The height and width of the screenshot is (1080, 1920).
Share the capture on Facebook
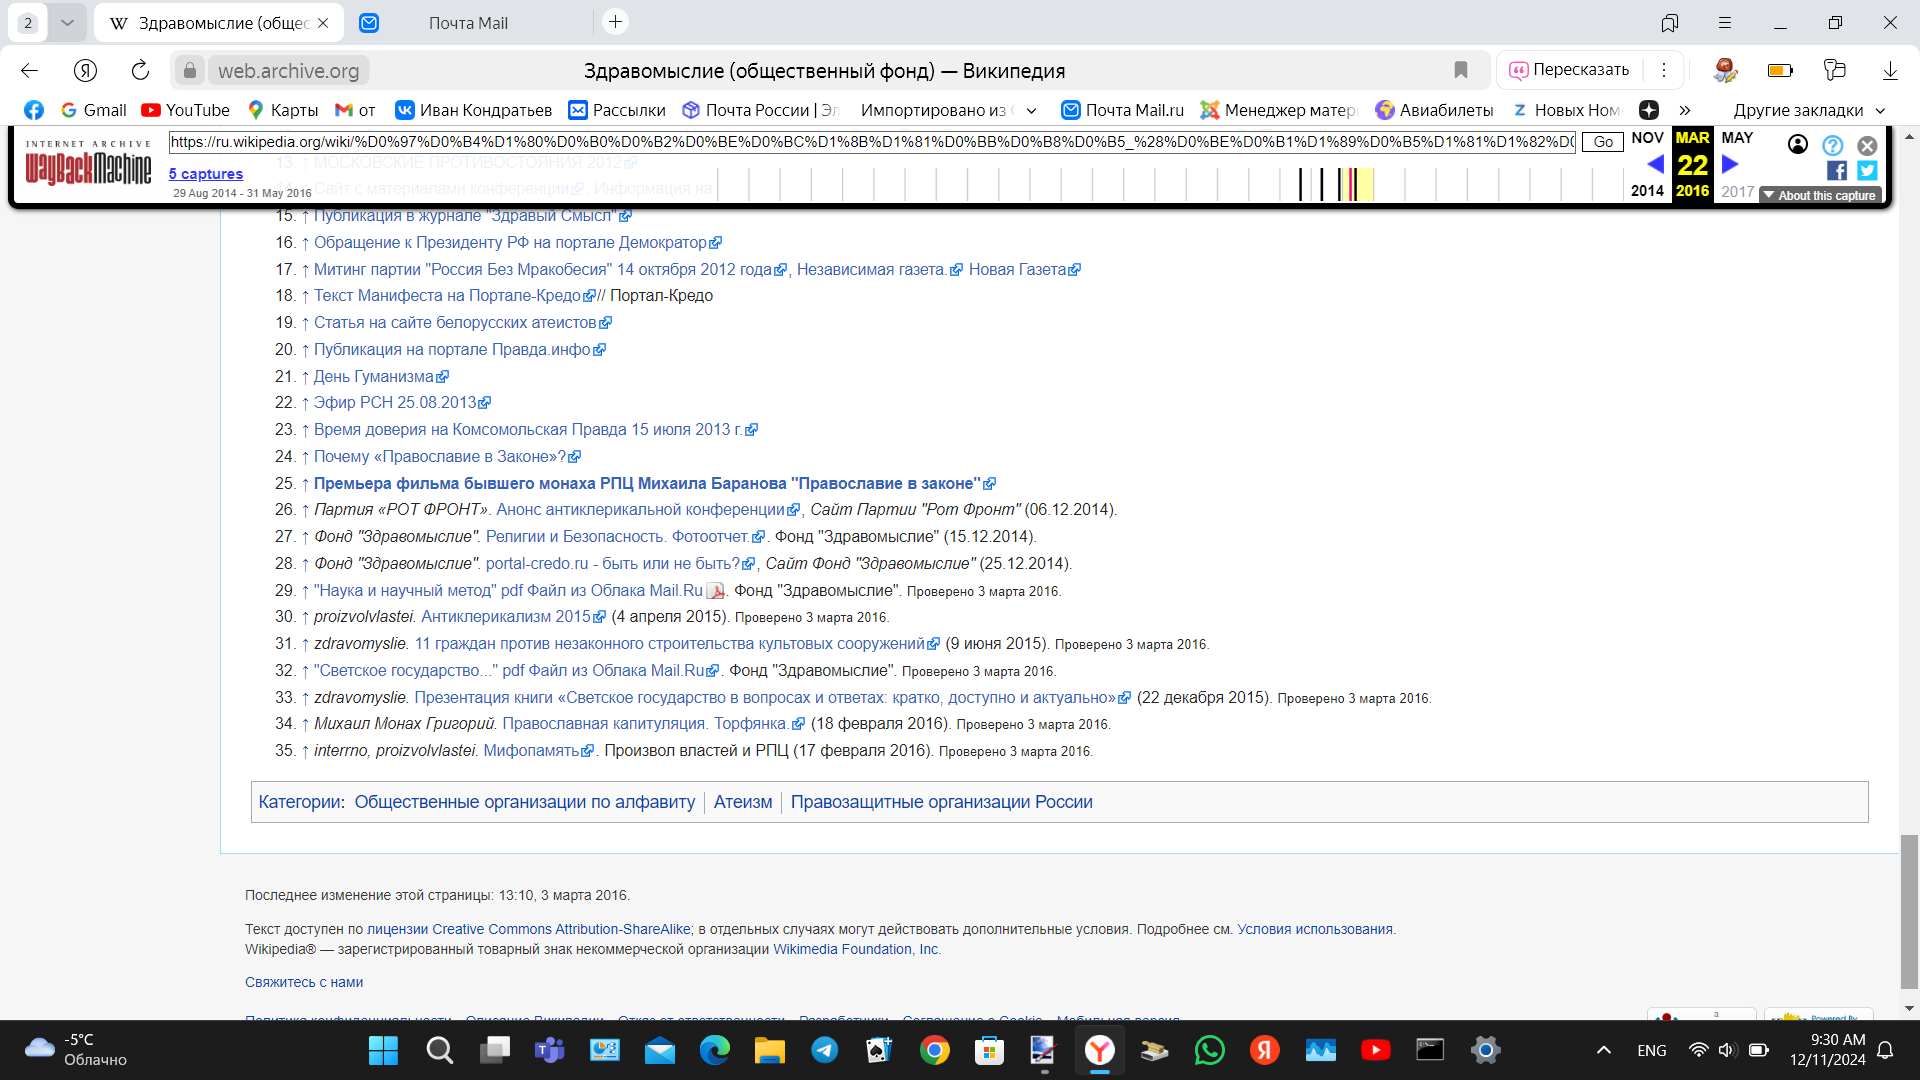coord(1837,171)
